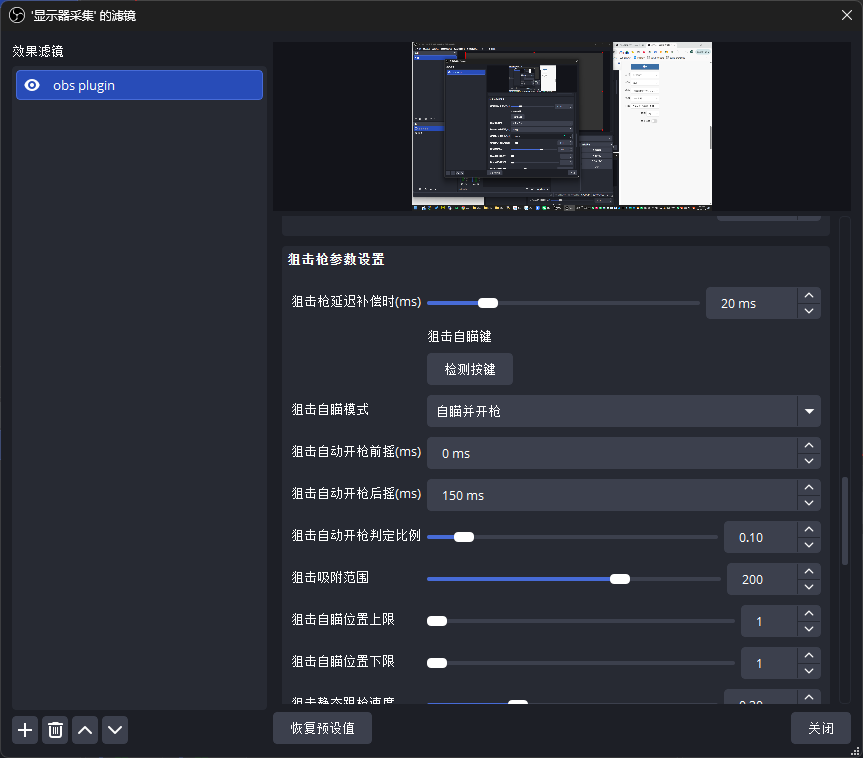Click the 狙击自瞄位置上限 slider handle
863x758 pixels.
point(437,621)
